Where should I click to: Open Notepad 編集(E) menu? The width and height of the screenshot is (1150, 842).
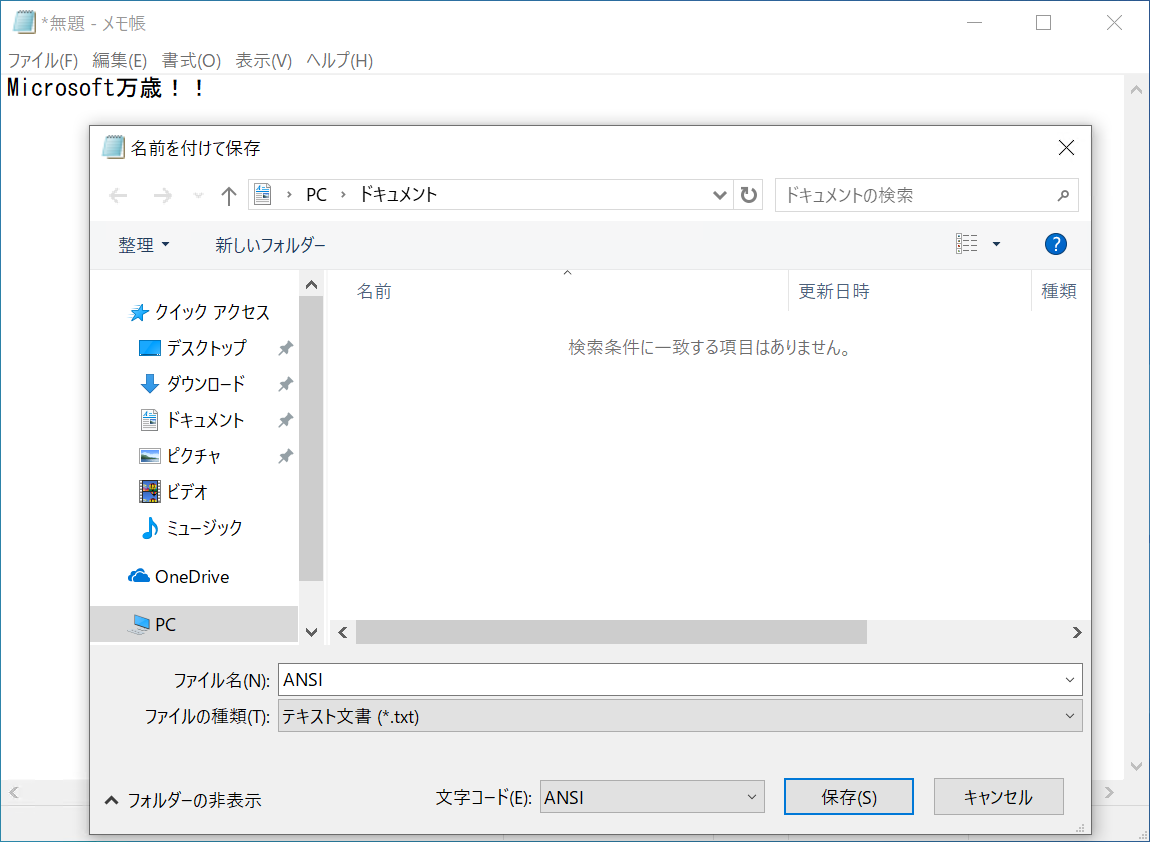(120, 60)
